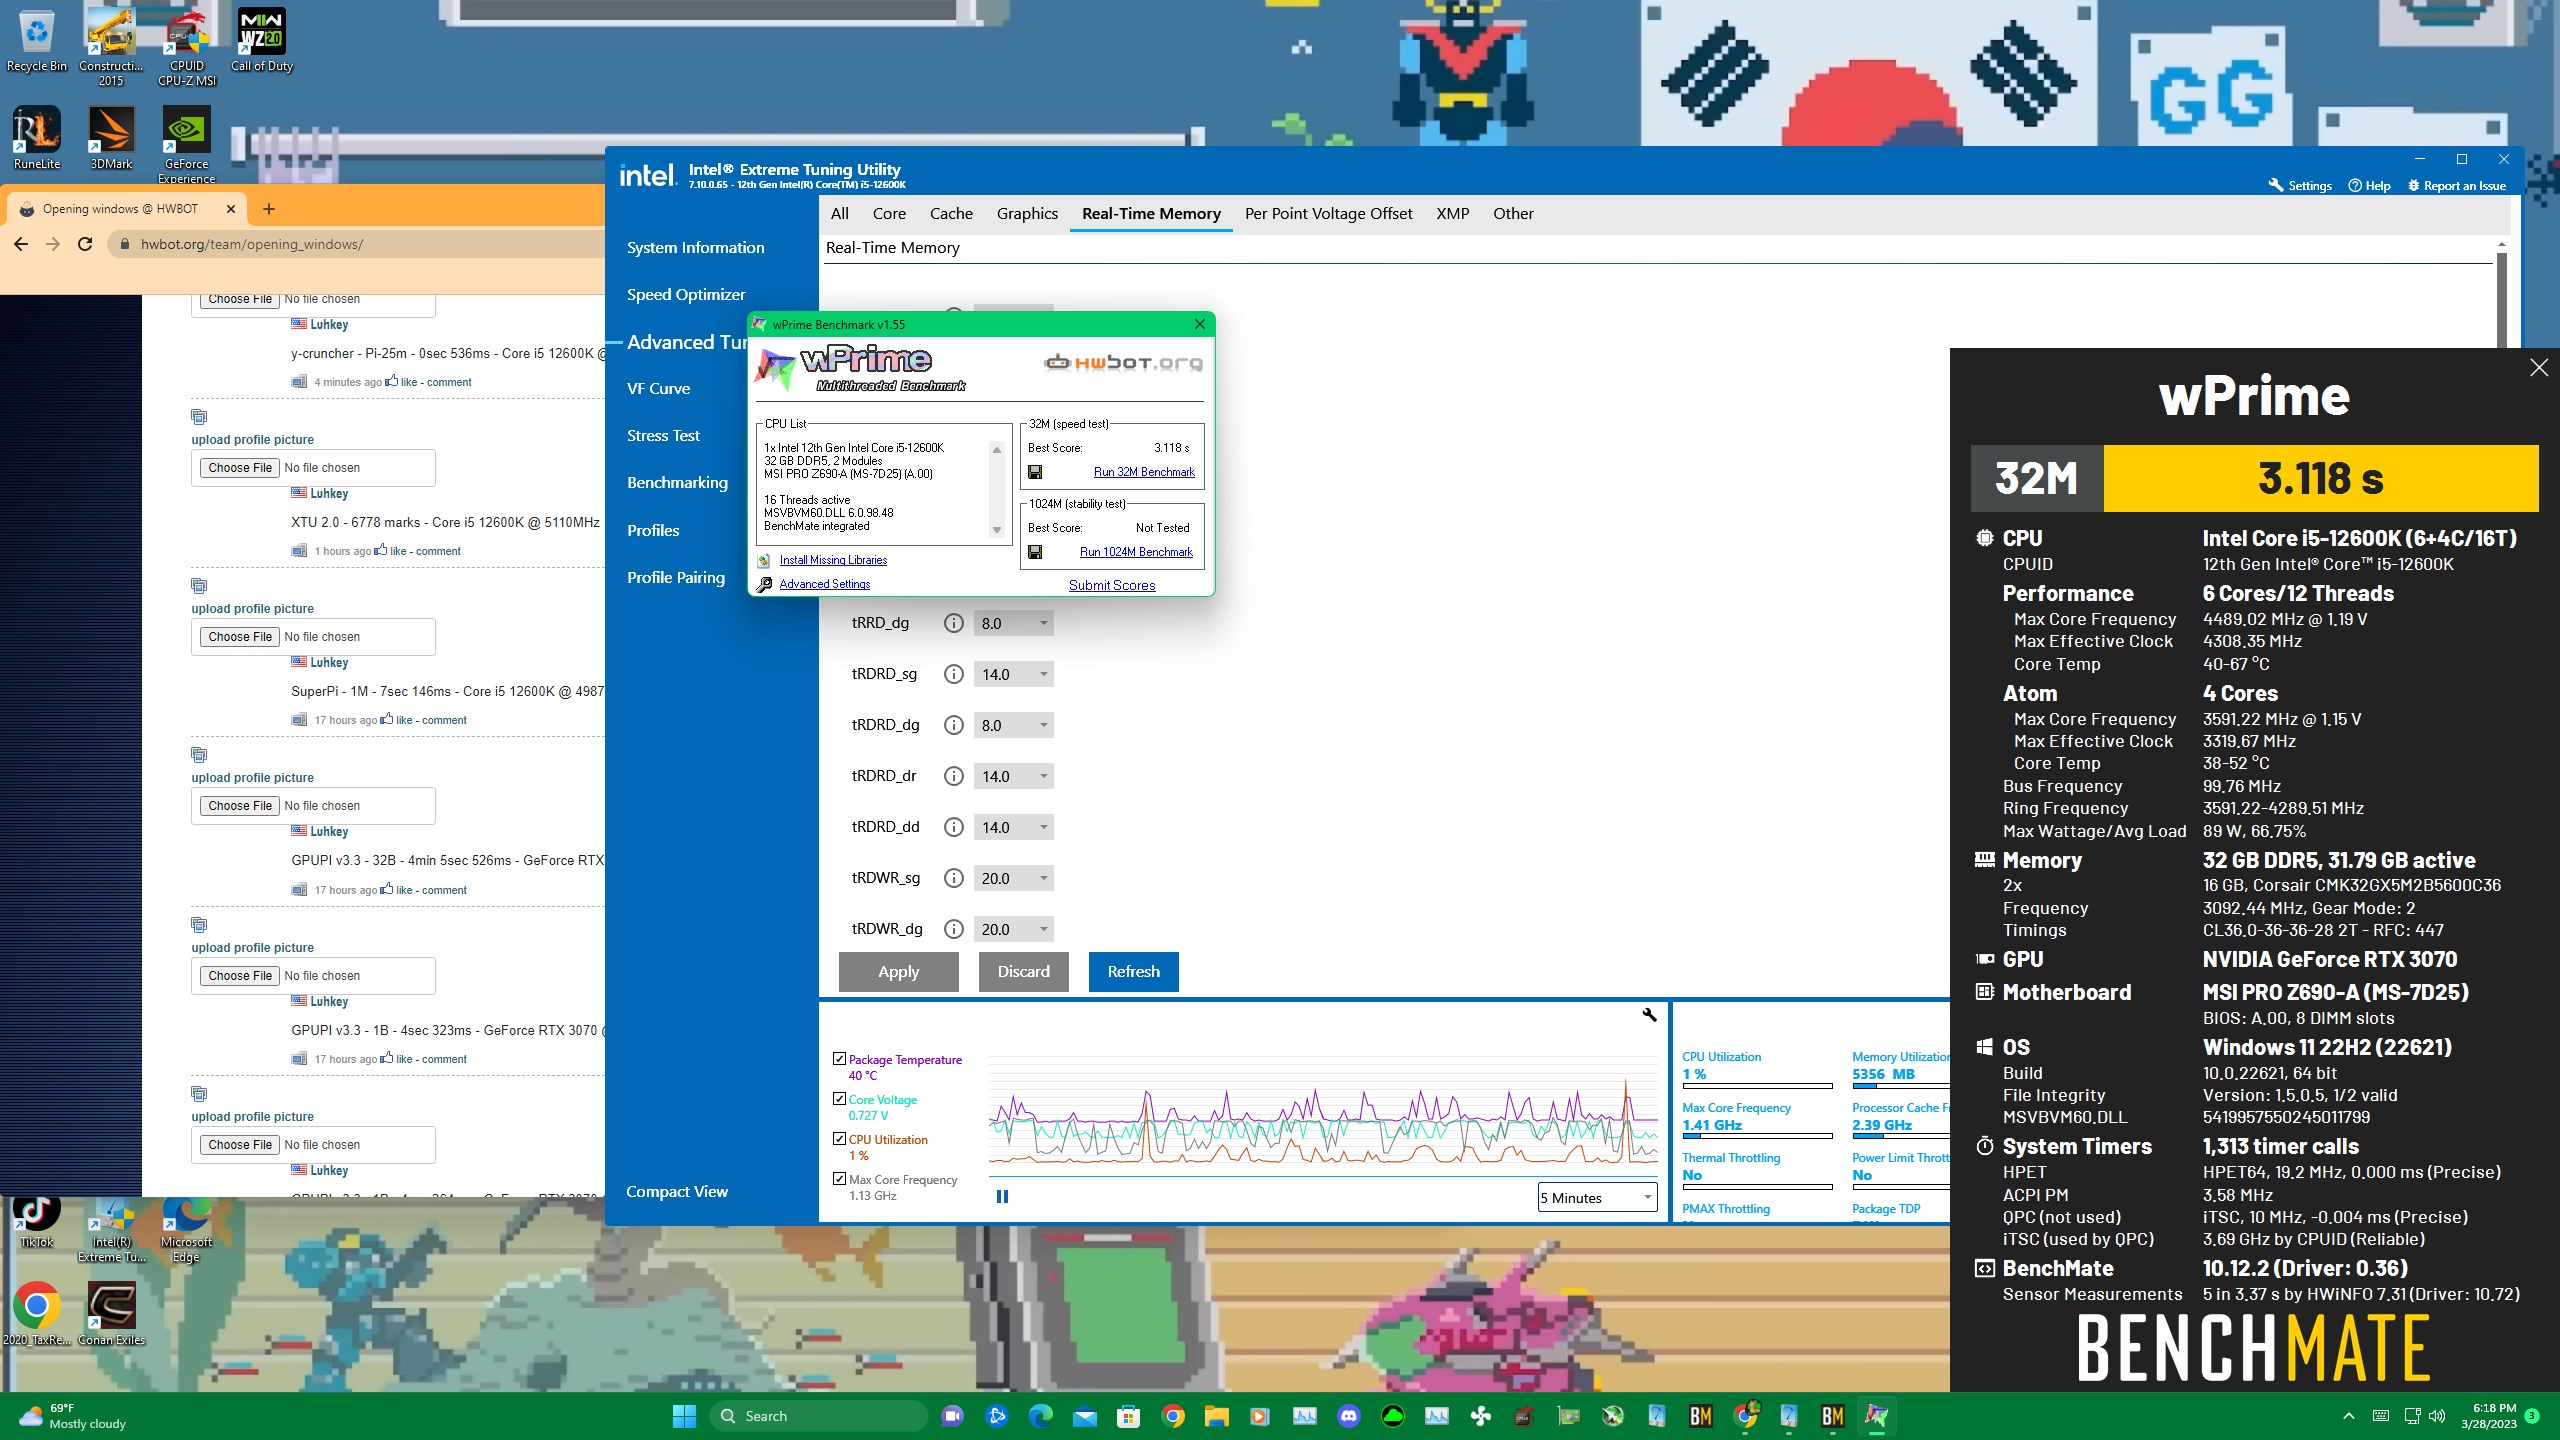Open TikTok desktop shortcut
The width and height of the screenshot is (2560, 1440).
tap(37, 1222)
